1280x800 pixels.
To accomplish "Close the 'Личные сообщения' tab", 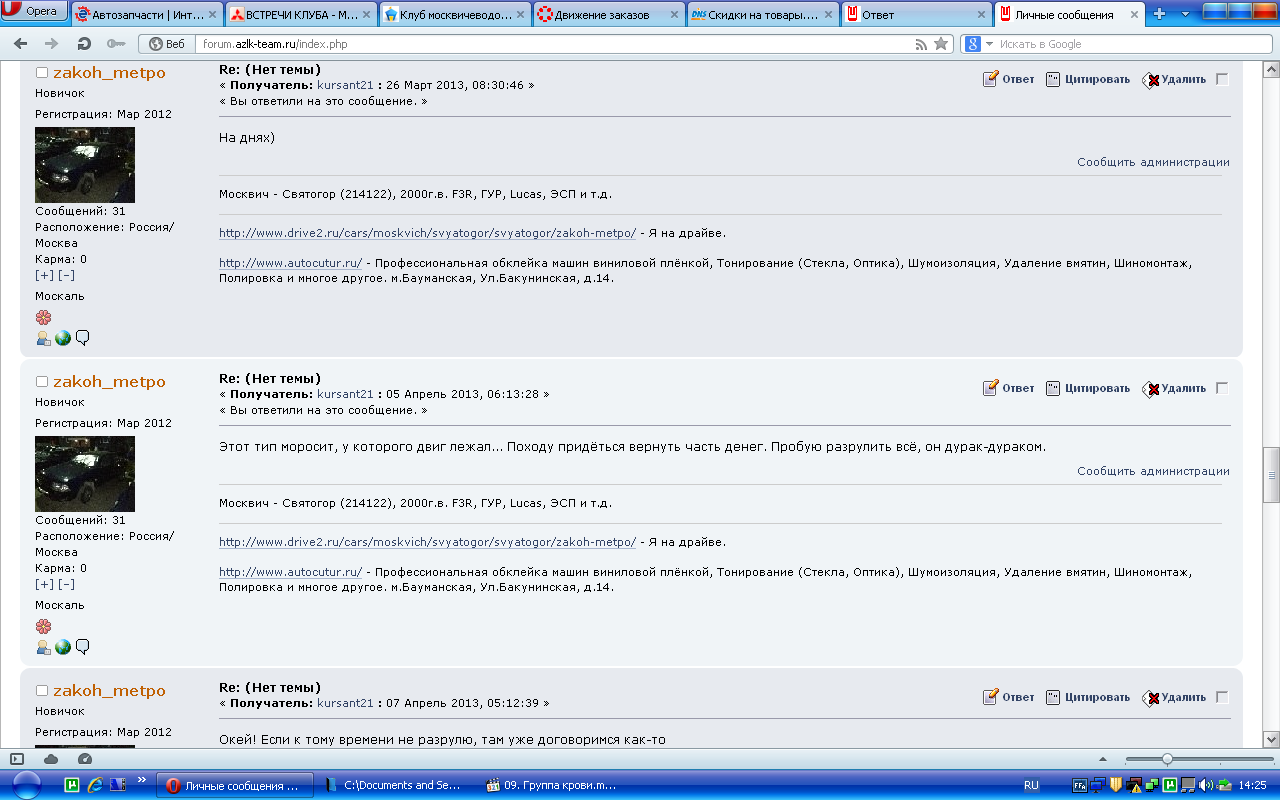I will pyautogui.click(x=1134, y=15).
